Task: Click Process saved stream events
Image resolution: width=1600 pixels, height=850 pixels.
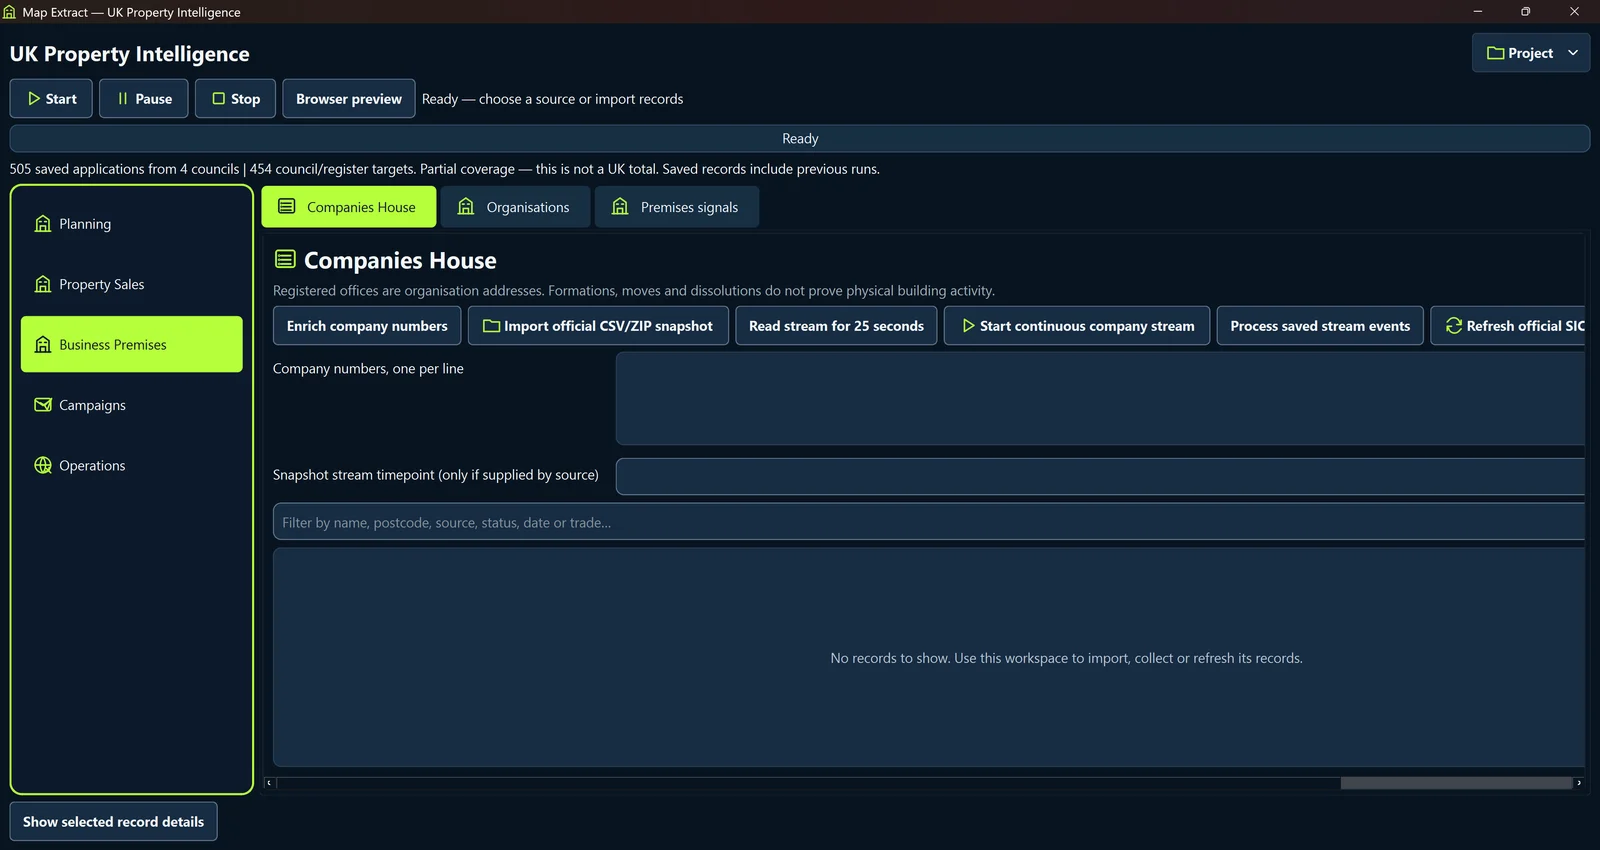Action: tap(1320, 326)
